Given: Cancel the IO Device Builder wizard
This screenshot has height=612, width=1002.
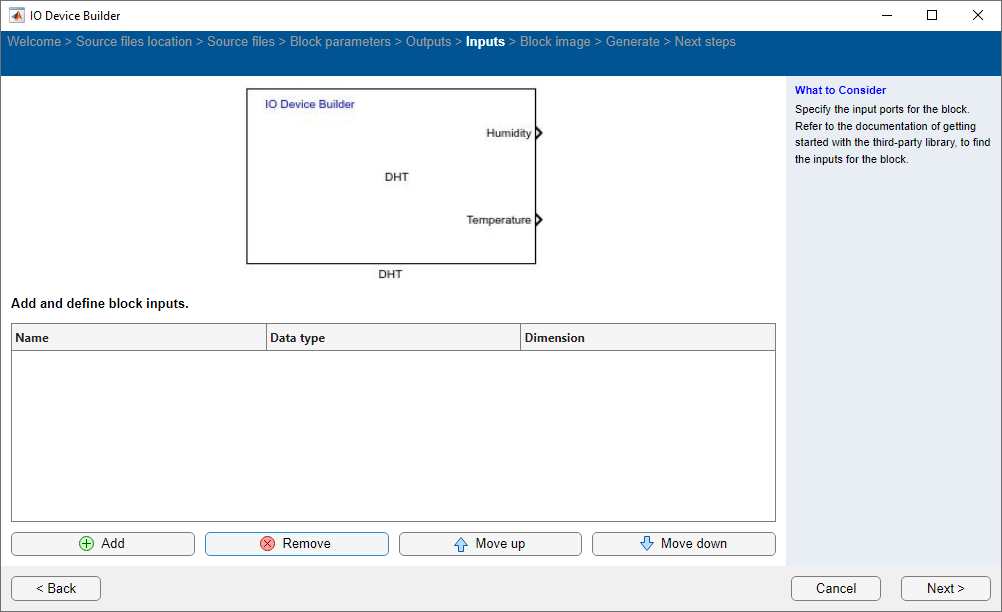Looking at the screenshot, I should 835,588.
